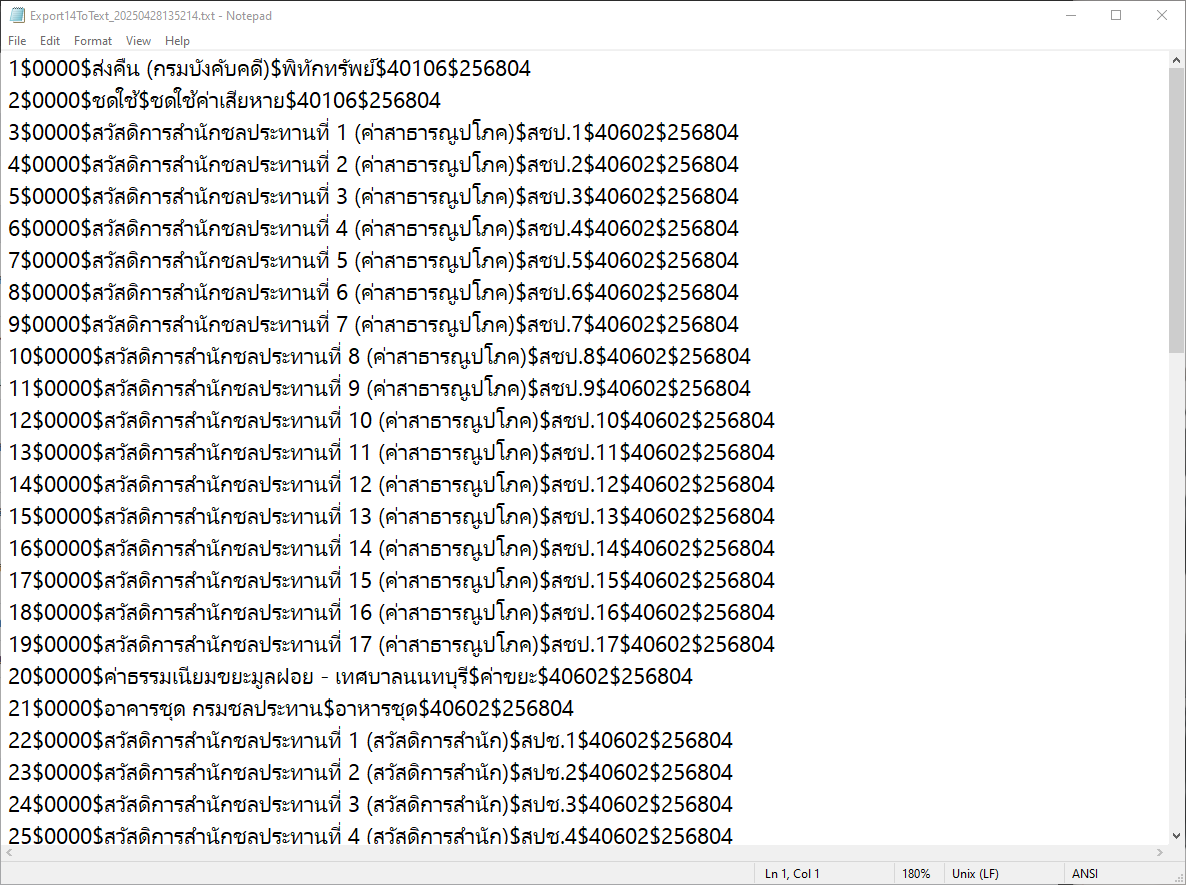Image resolution: width=1186 pixels, height=885 pixels.
Task: Click the line starting with 13$0000$
Action: click(391, 452)
